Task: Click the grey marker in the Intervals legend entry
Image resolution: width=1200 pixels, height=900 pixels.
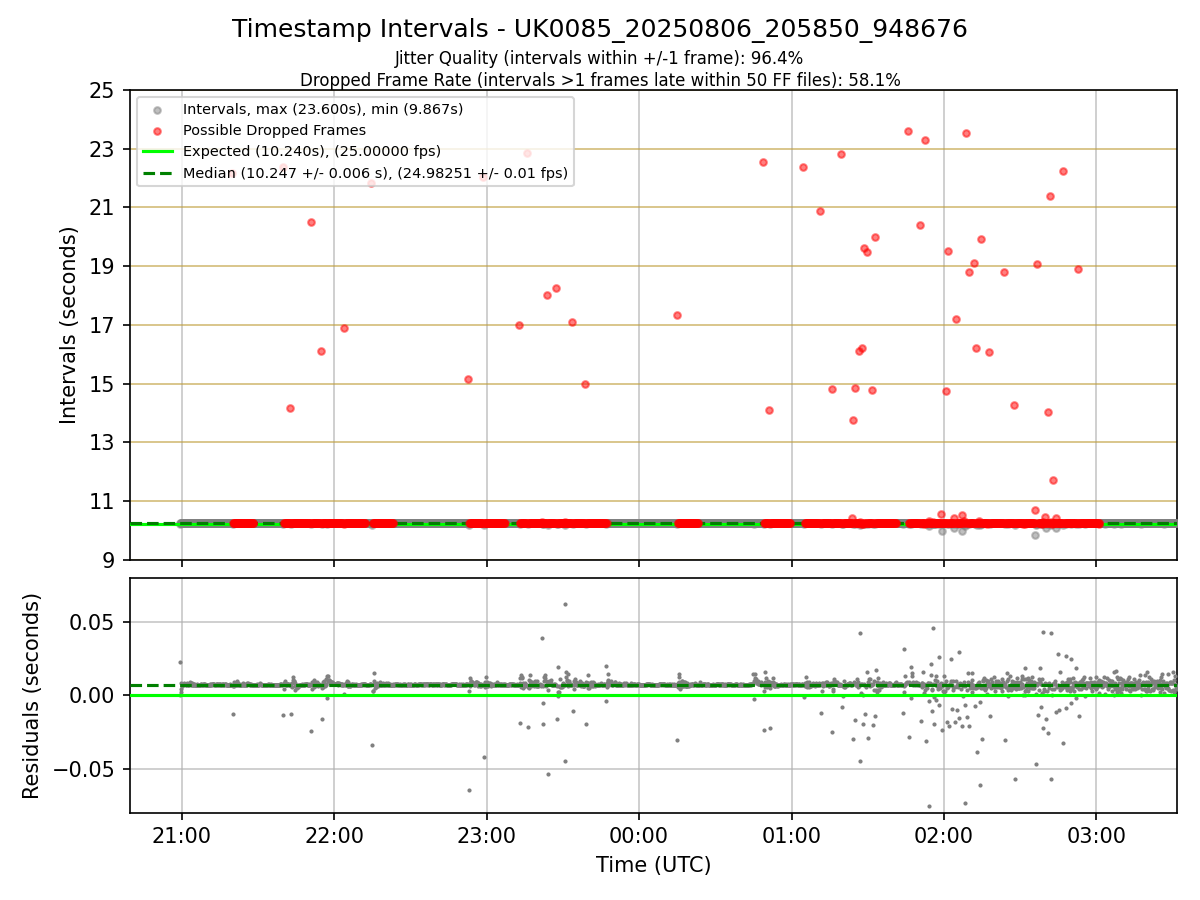Action: (x=157, y=109)
